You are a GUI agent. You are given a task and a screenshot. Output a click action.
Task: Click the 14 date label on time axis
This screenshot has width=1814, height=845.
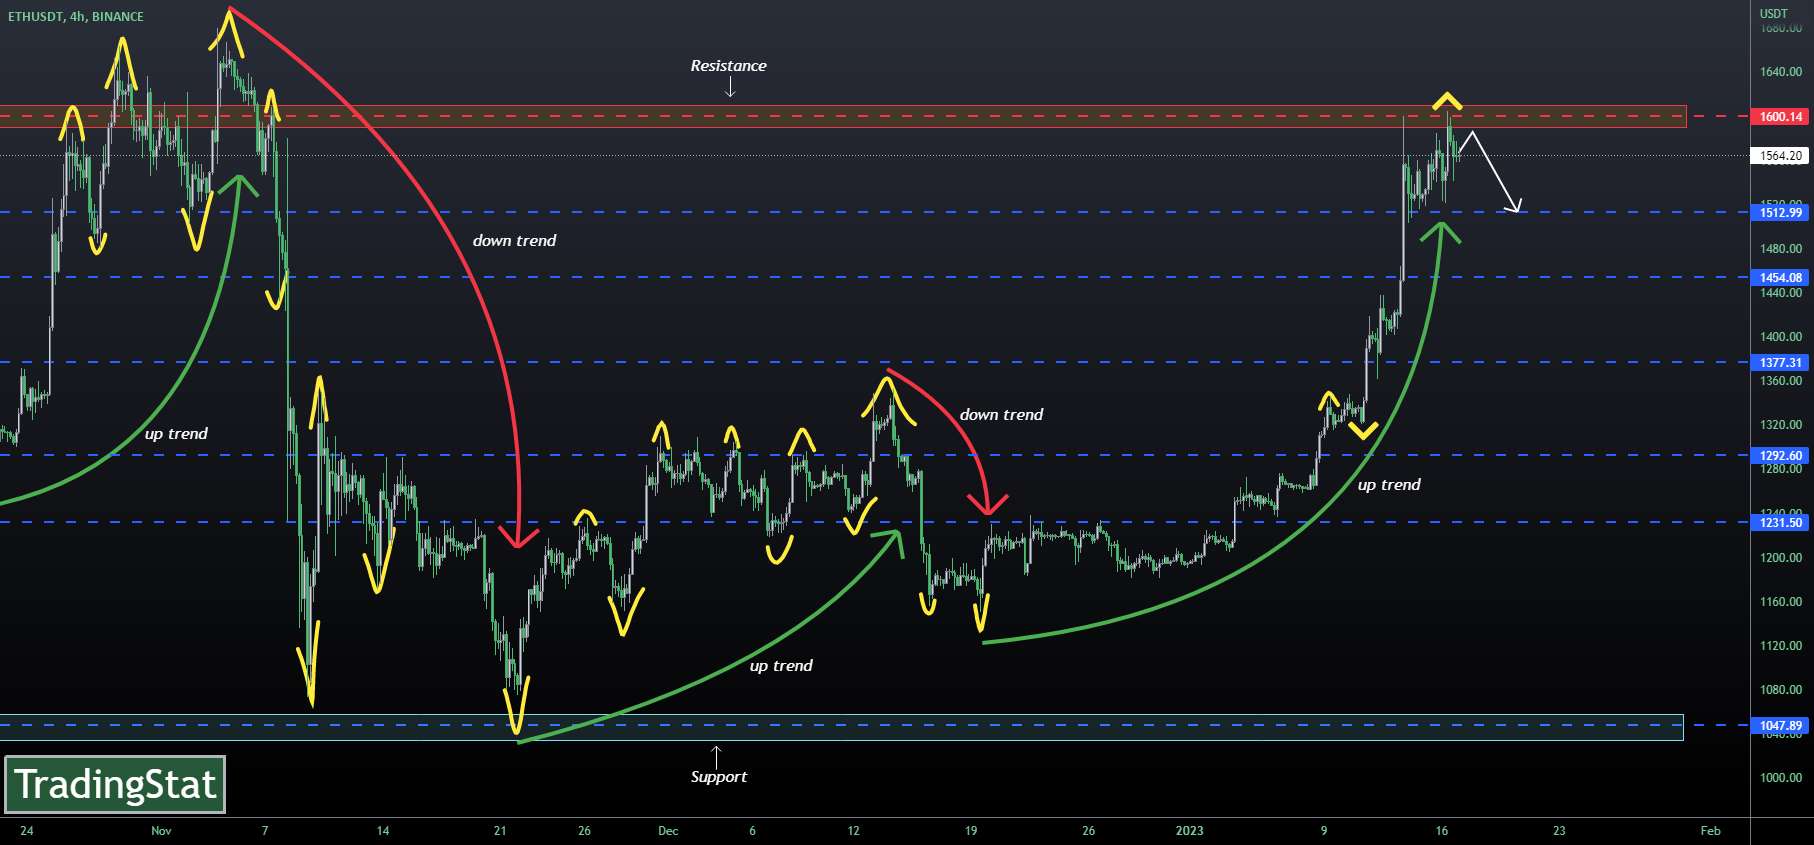point(383,831)
